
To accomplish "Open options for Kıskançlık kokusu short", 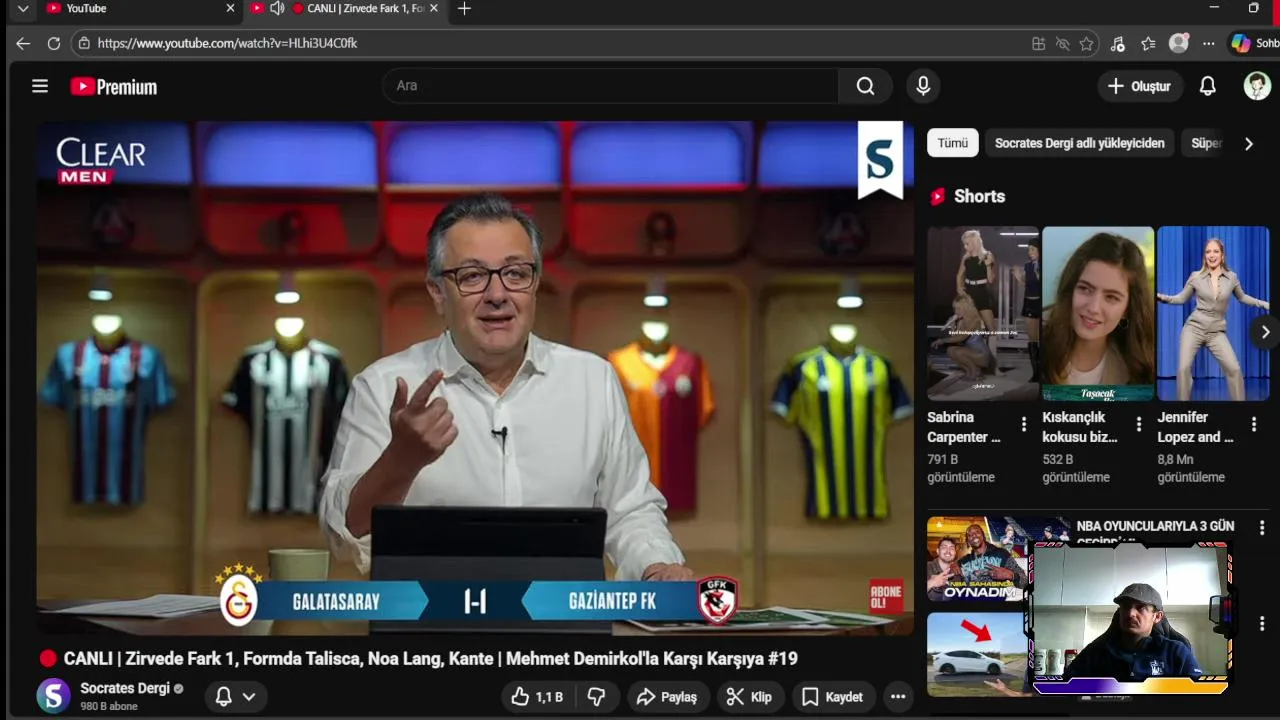I will pyautogui.click(x=1138, y=424).
